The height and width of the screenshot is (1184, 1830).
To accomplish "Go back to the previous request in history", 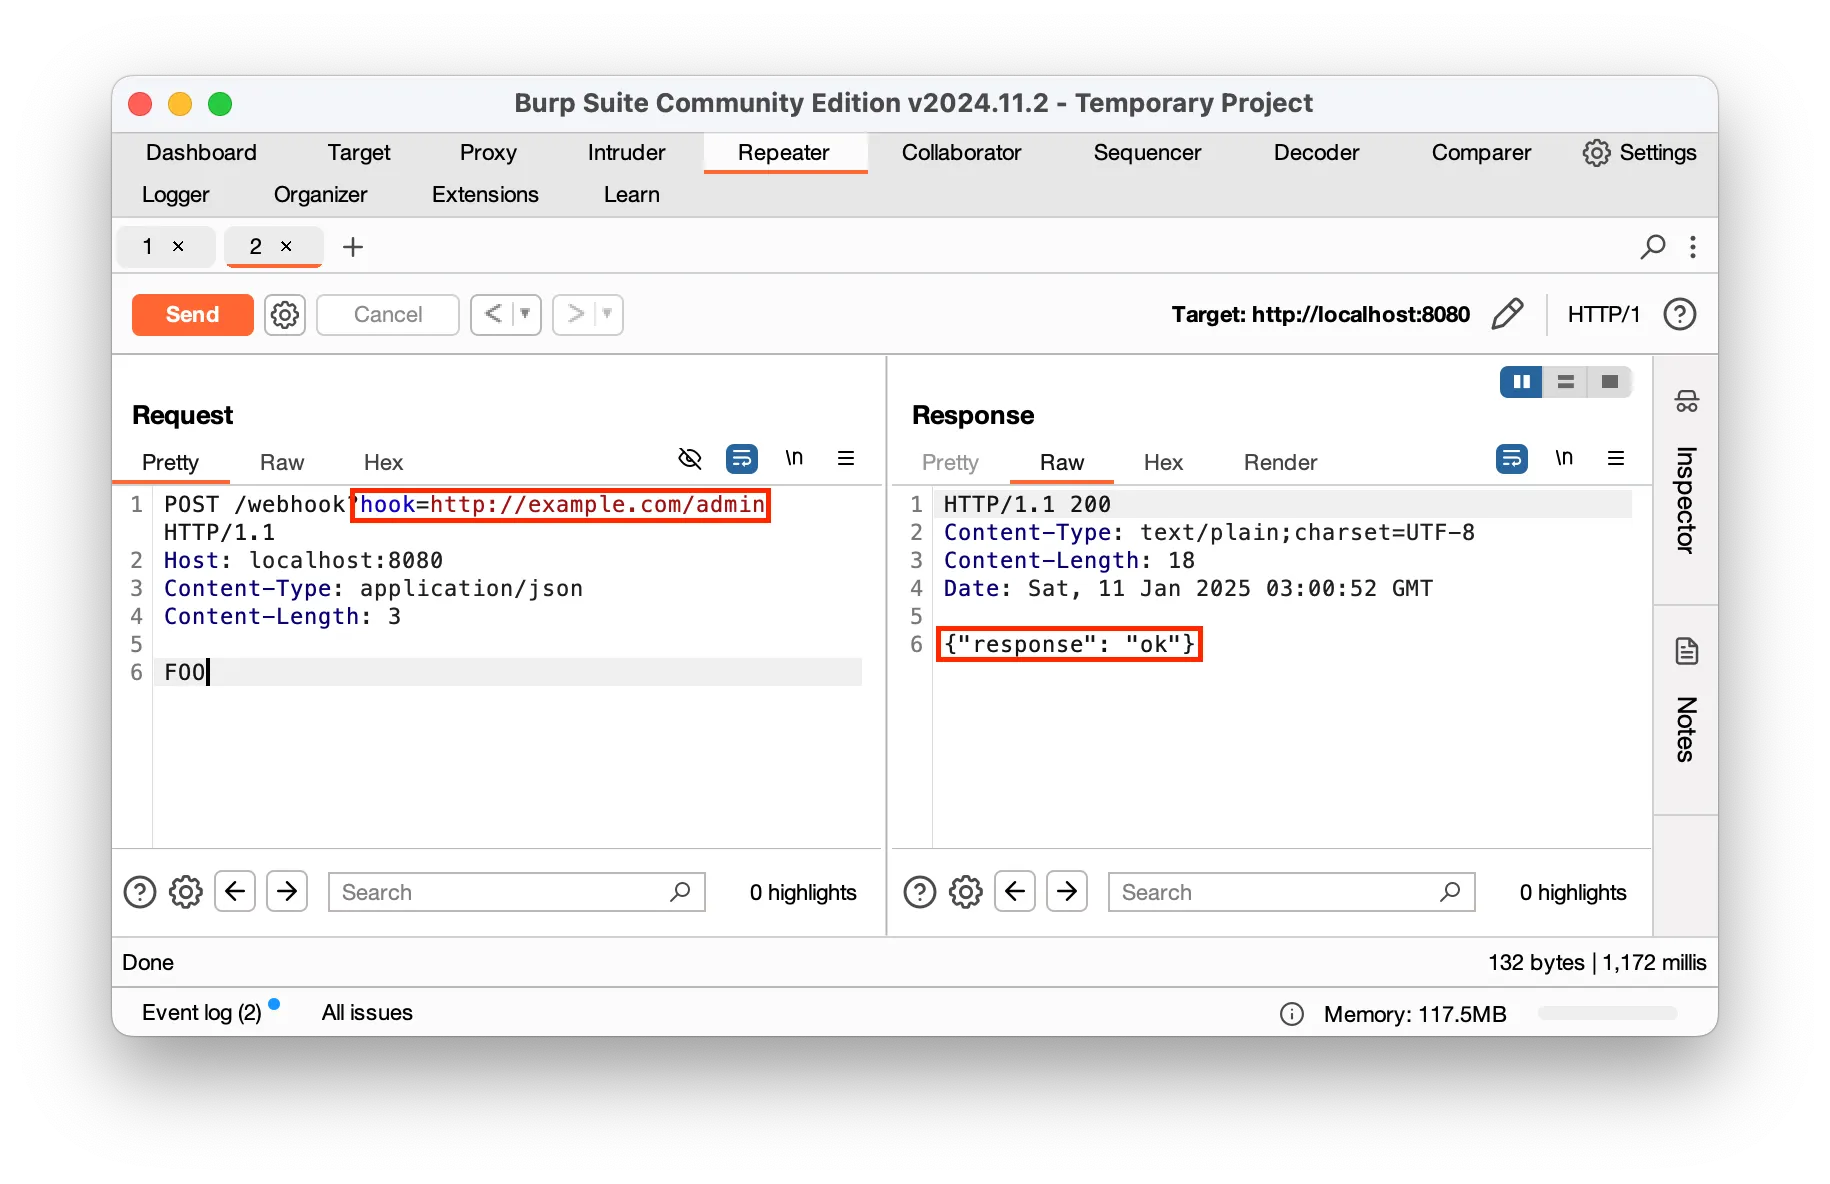I will (x=493, y=314).
